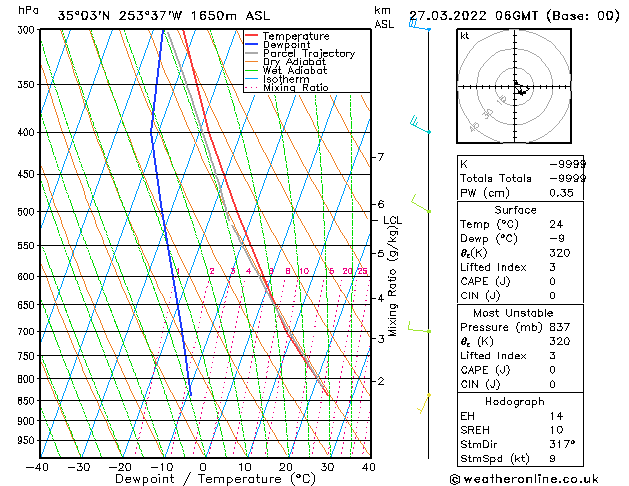The width and height of the screenshot is (629, 486).
Task: Click the 'km ASL' altitude axis label
Action: pyautogui.click(x=384, y=17)
